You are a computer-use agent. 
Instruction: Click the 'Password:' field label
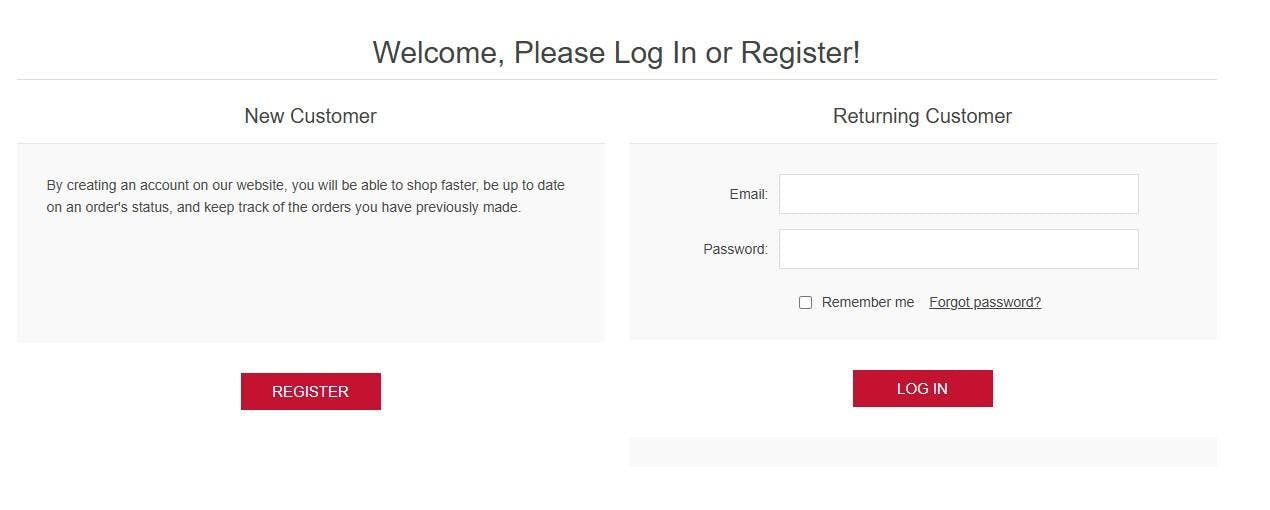[735, 249]
